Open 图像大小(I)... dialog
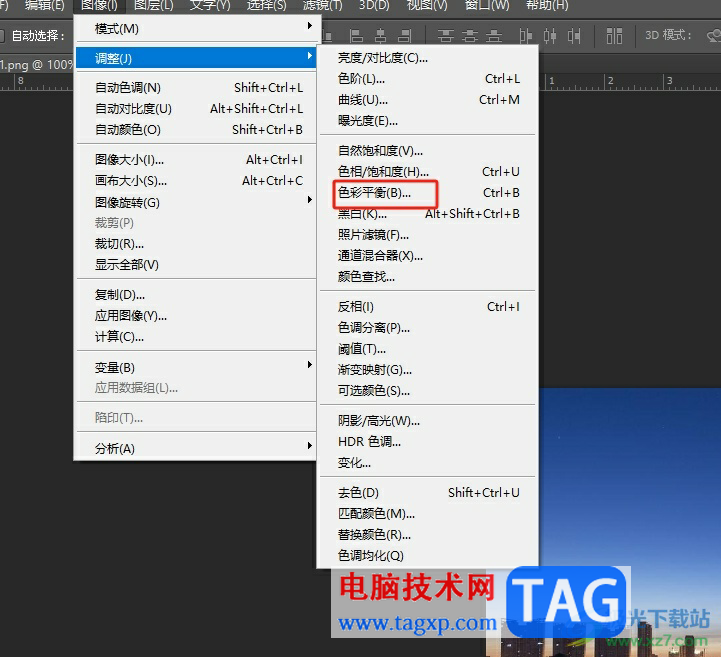Image resolution: width=721 pixels, height=657 pixels. pos(196,160)
